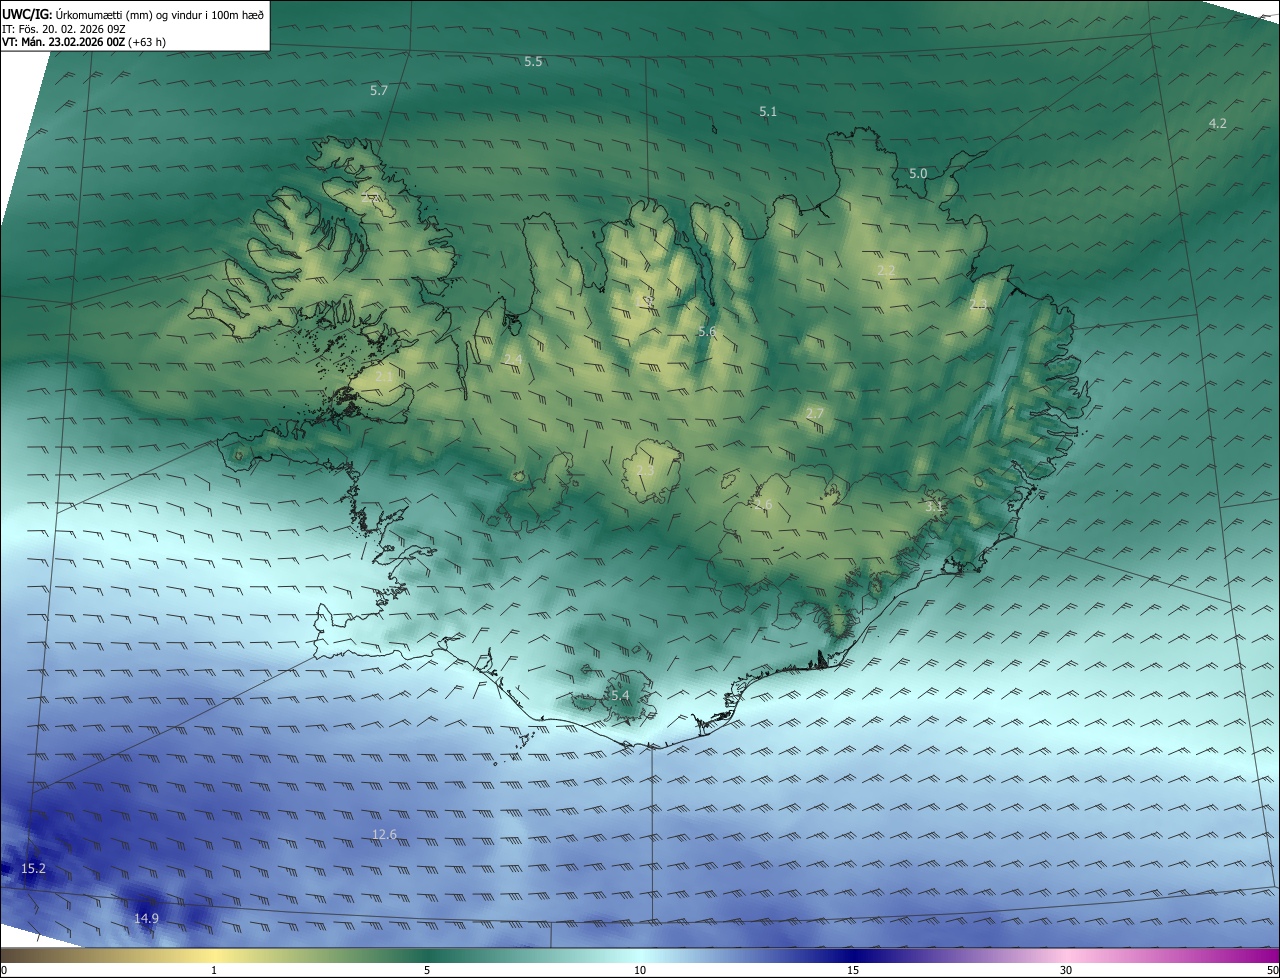Click the 5.5 value label north of Iceland
Screen dimensions: 1280x978
(x=533, y=62)
